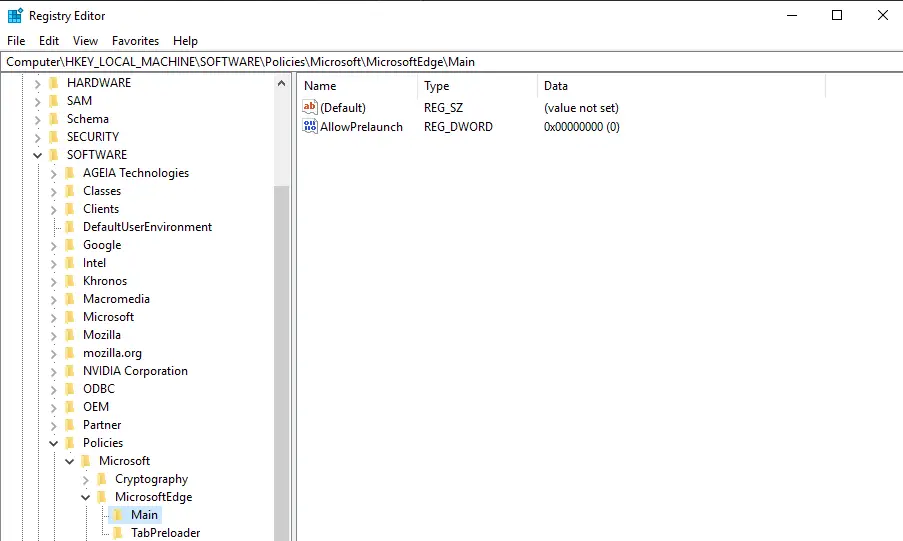Click the ODBC folder icon

(70, 389)
